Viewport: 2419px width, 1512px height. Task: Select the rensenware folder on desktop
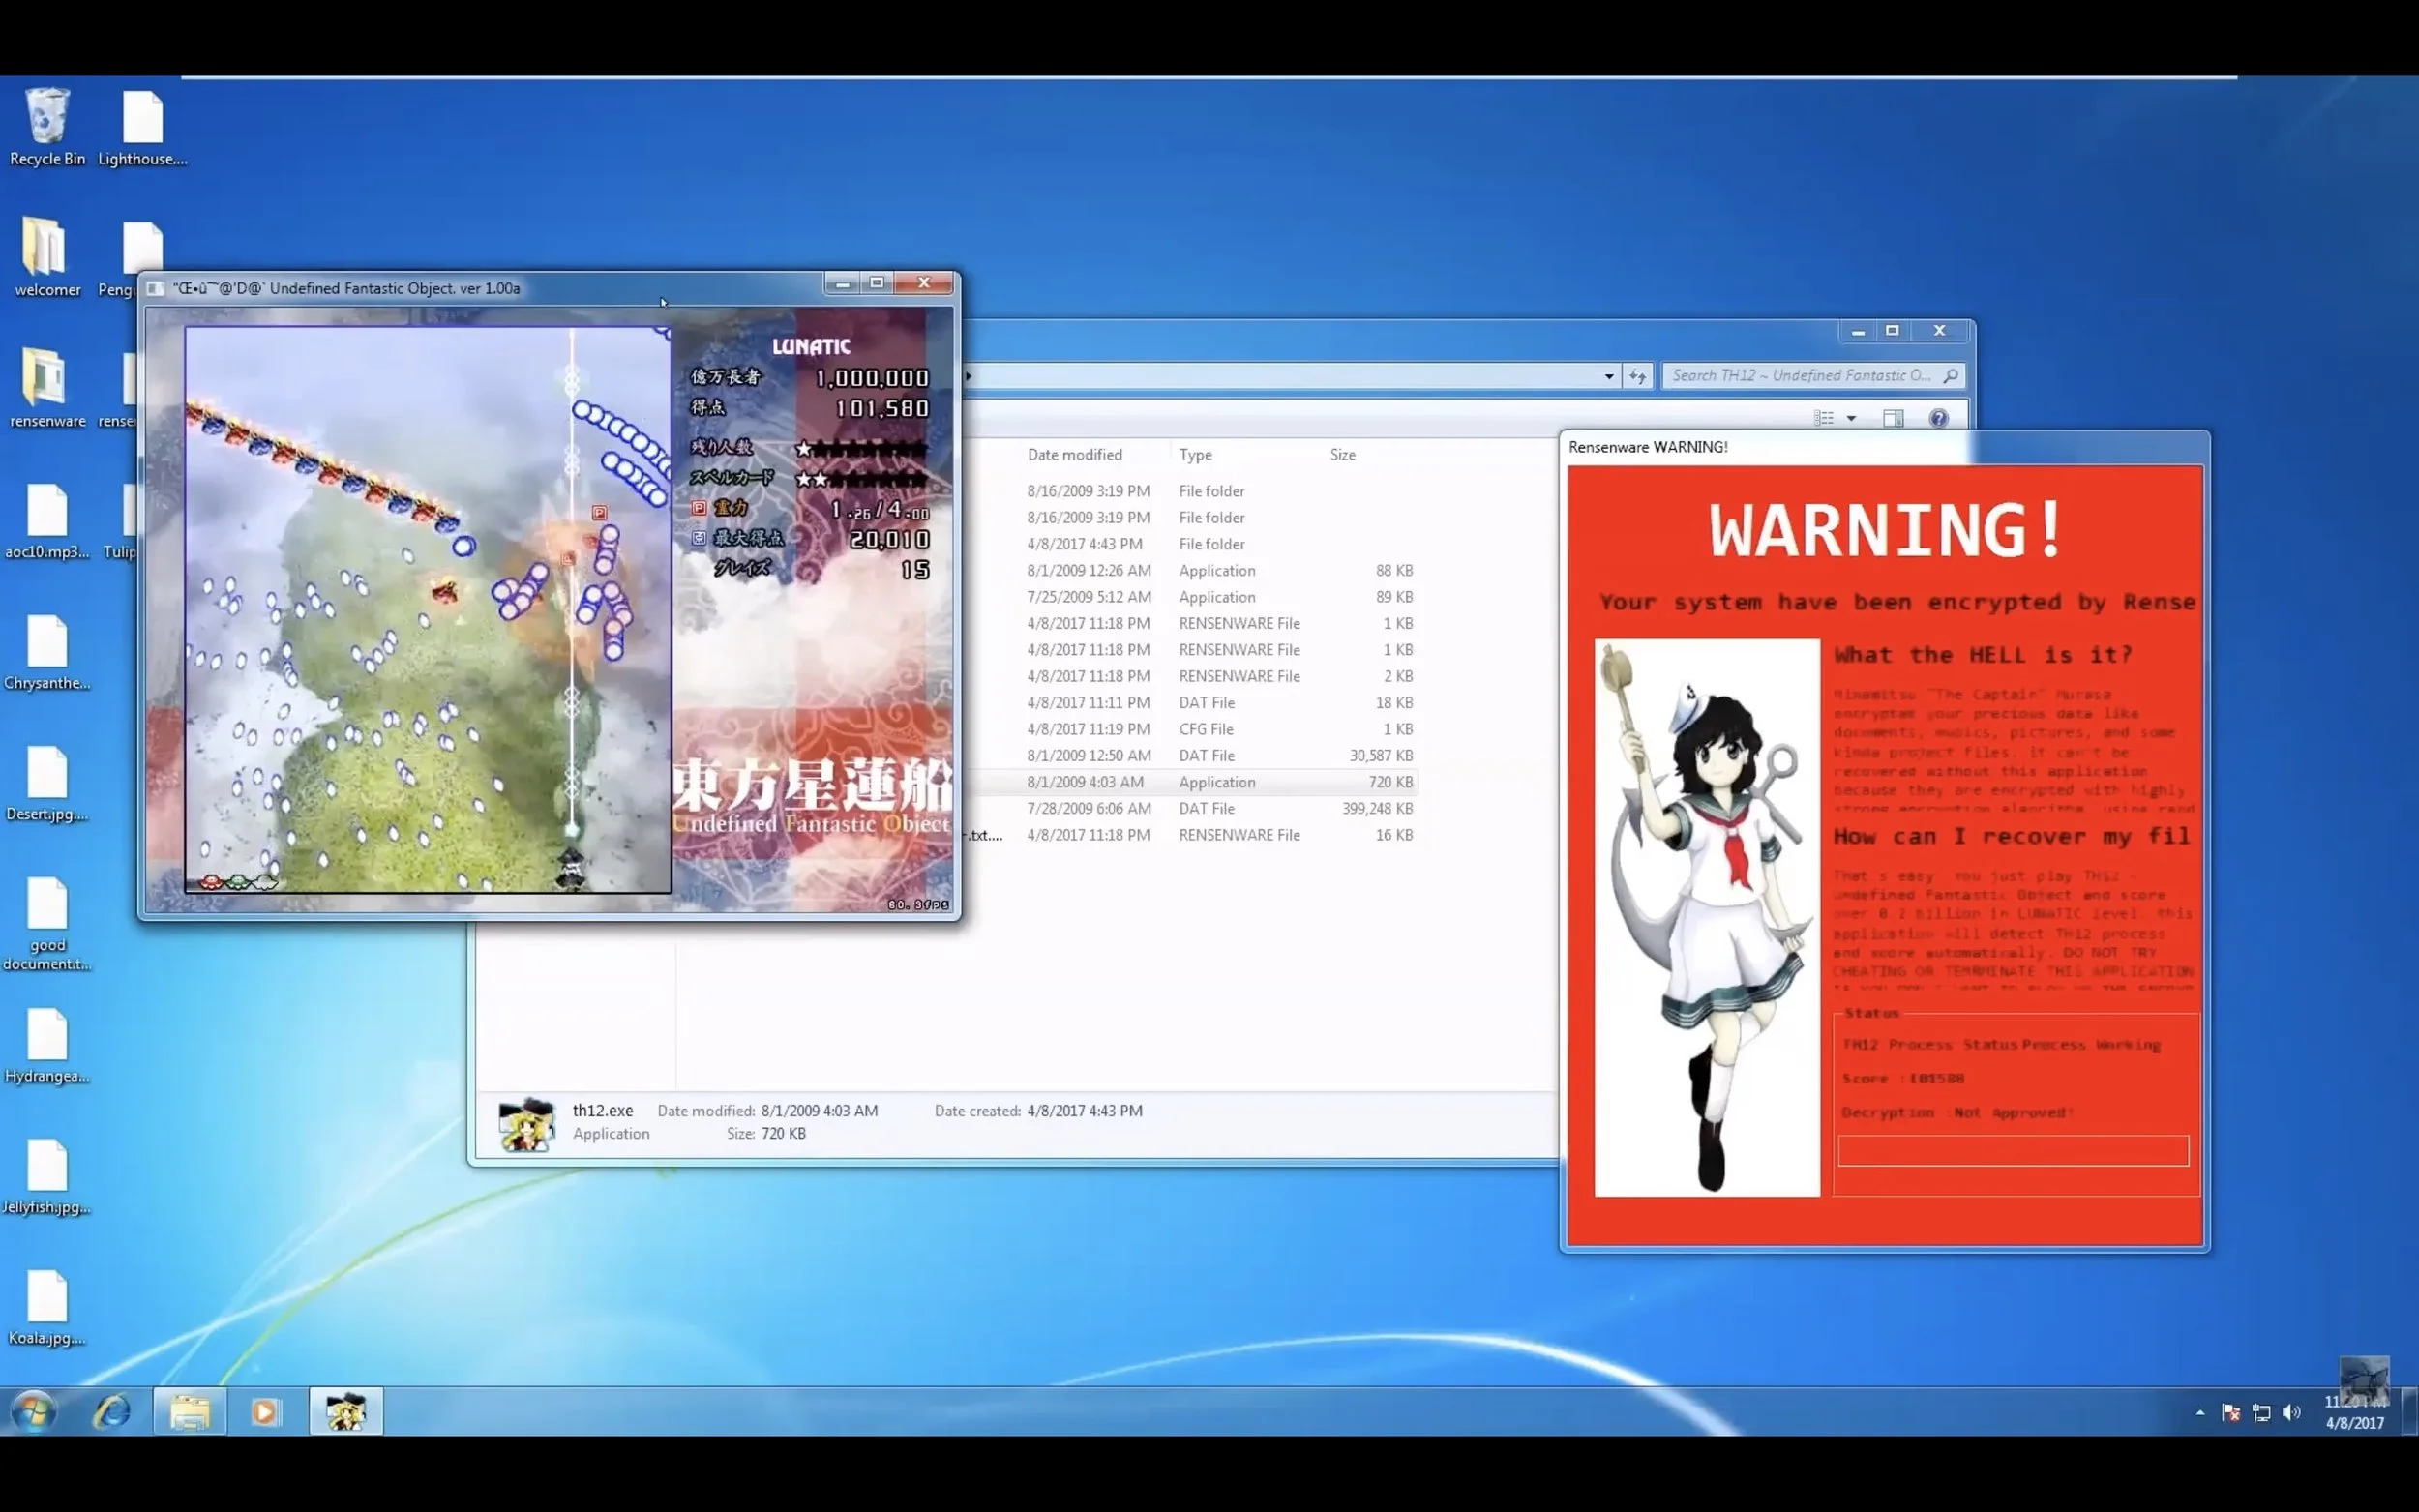coord(46,388)
